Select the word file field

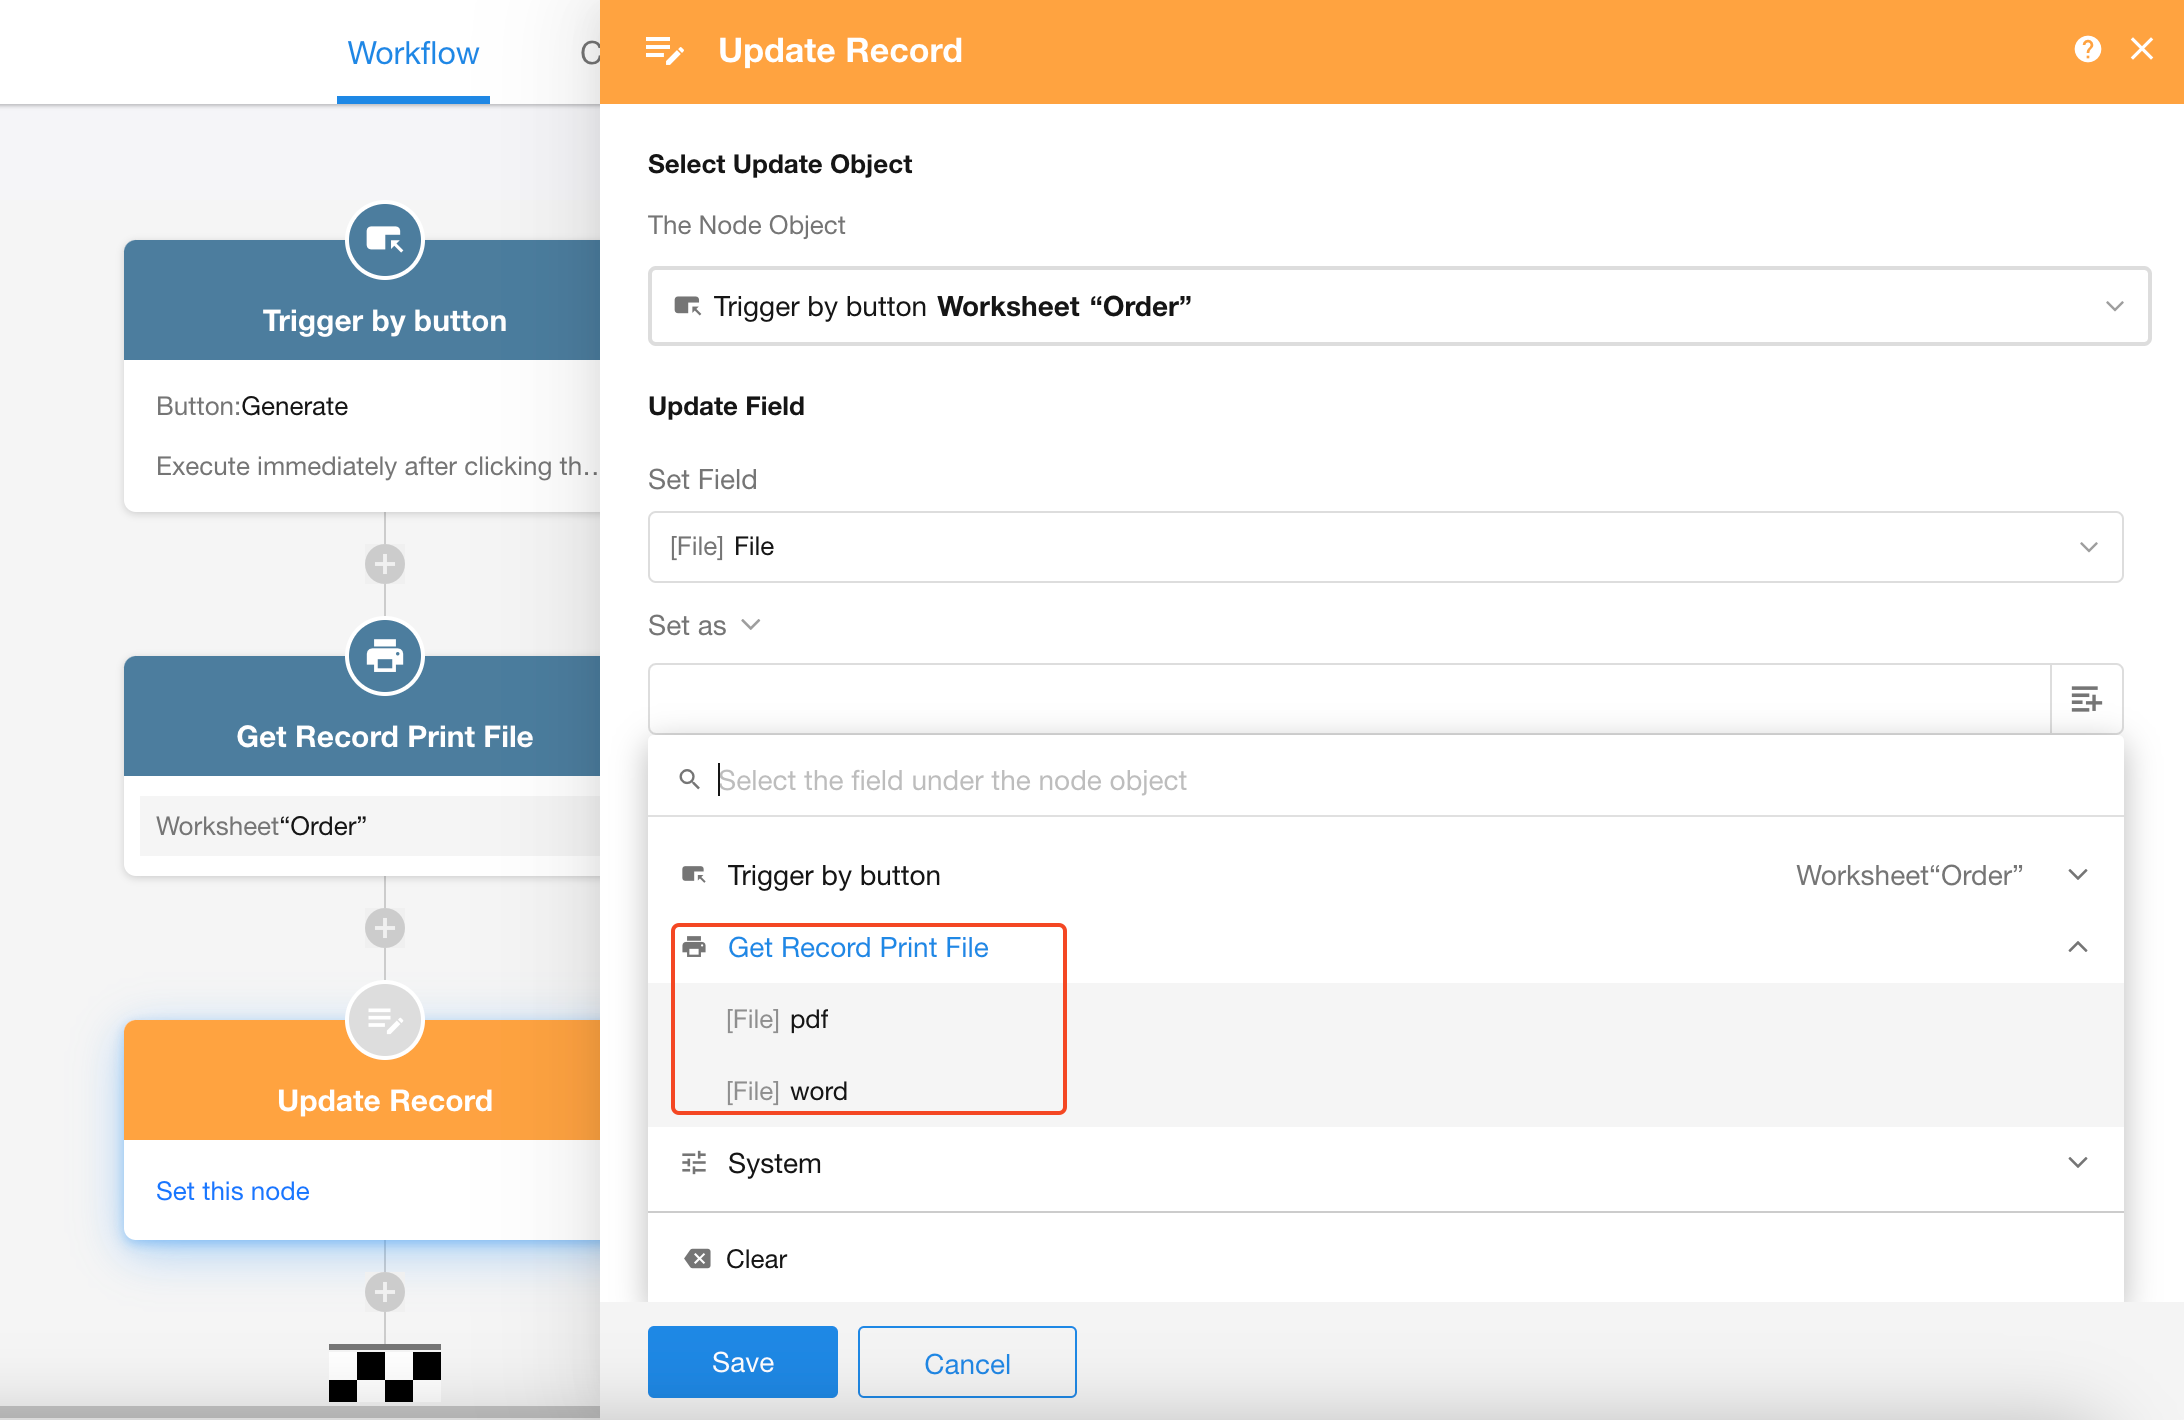818,1091
